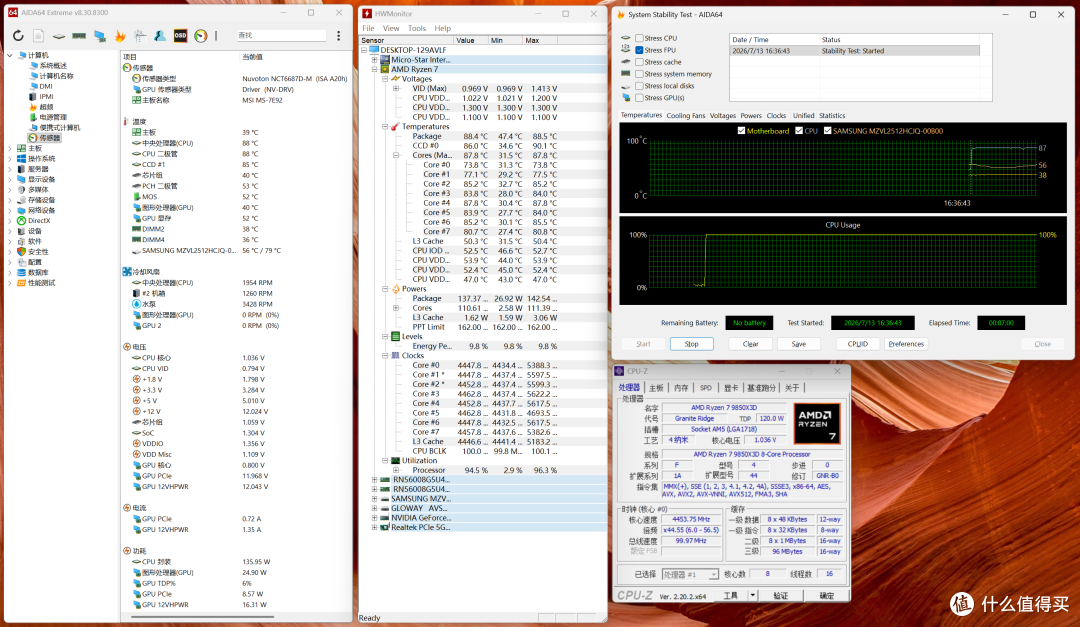Click the memory module benchmark toolbar icon

[79, 36]
